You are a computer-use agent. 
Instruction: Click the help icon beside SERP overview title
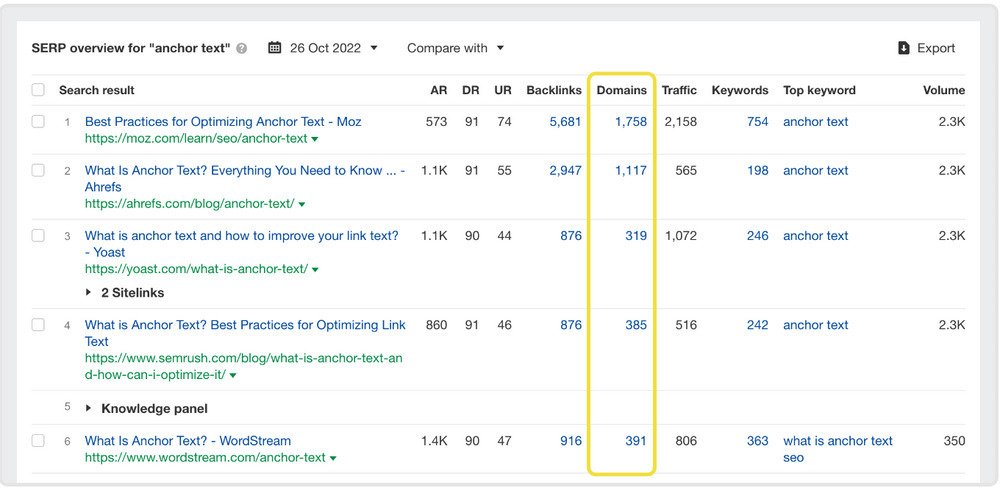[x=242, y=48]
